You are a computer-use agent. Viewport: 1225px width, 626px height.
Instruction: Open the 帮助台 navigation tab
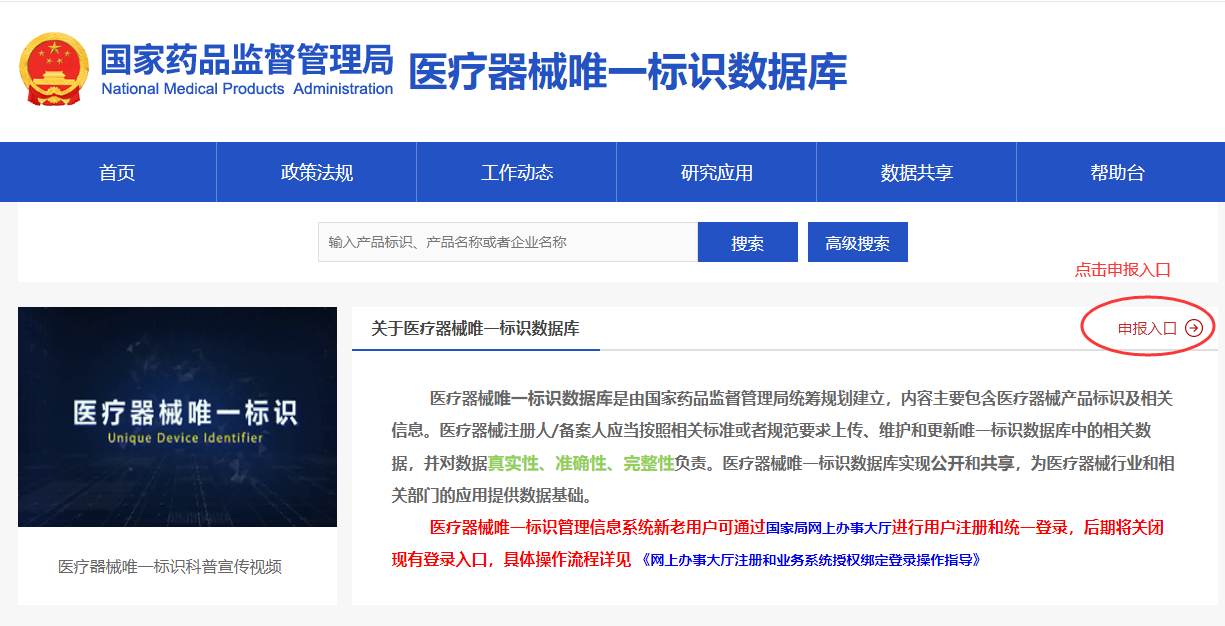click(x=1117, y=172)
